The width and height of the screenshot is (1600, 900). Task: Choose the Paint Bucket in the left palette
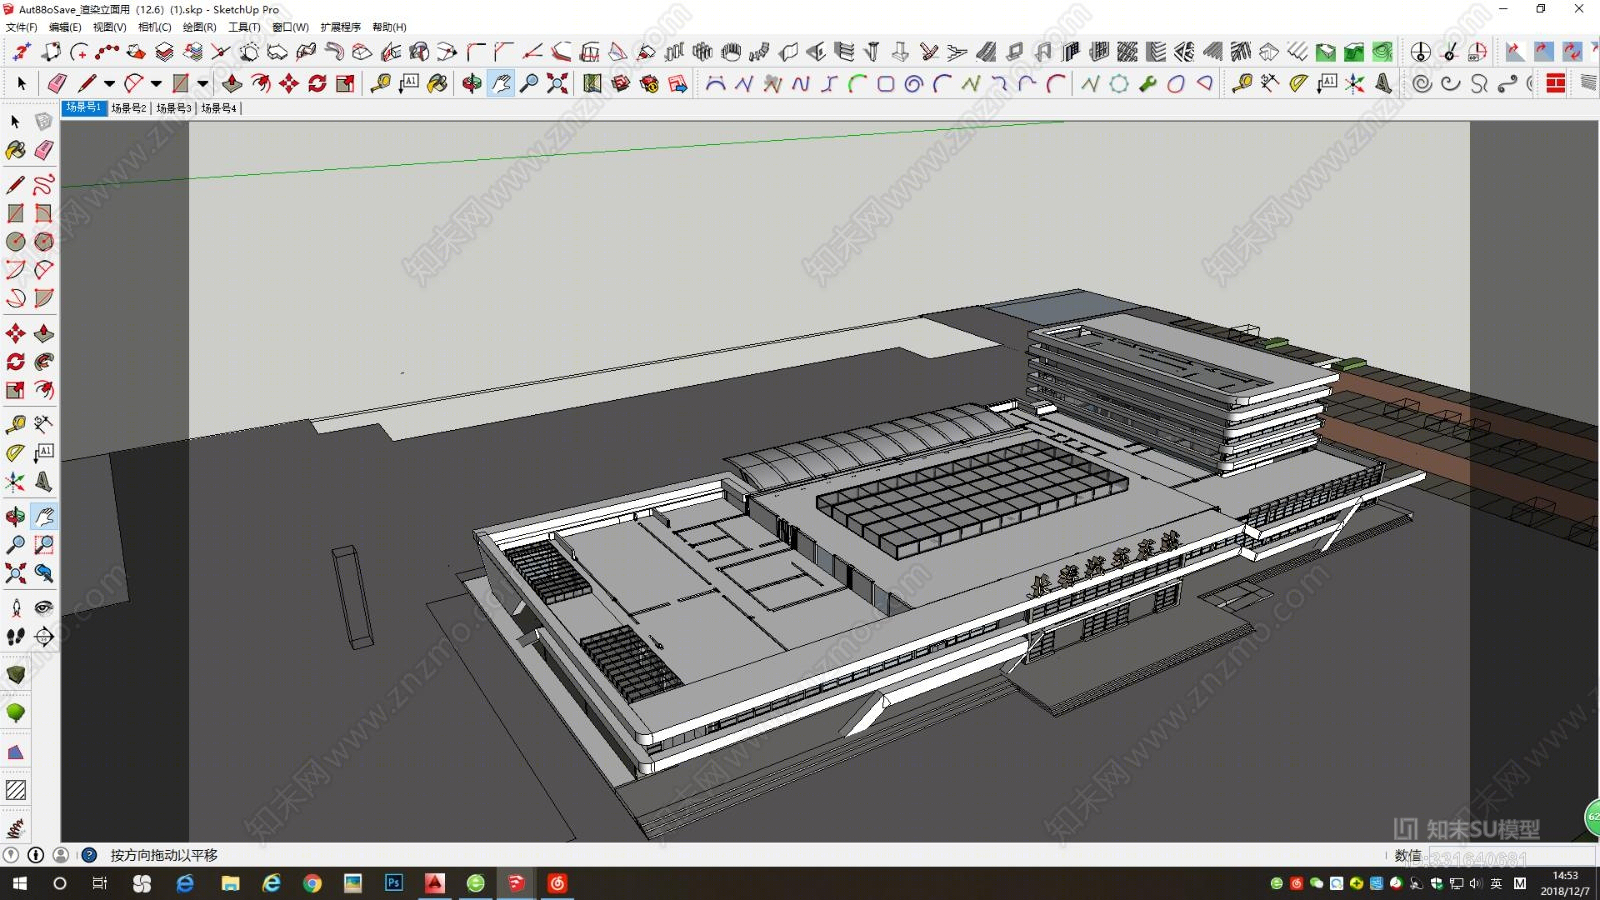(x=16, y=150)
